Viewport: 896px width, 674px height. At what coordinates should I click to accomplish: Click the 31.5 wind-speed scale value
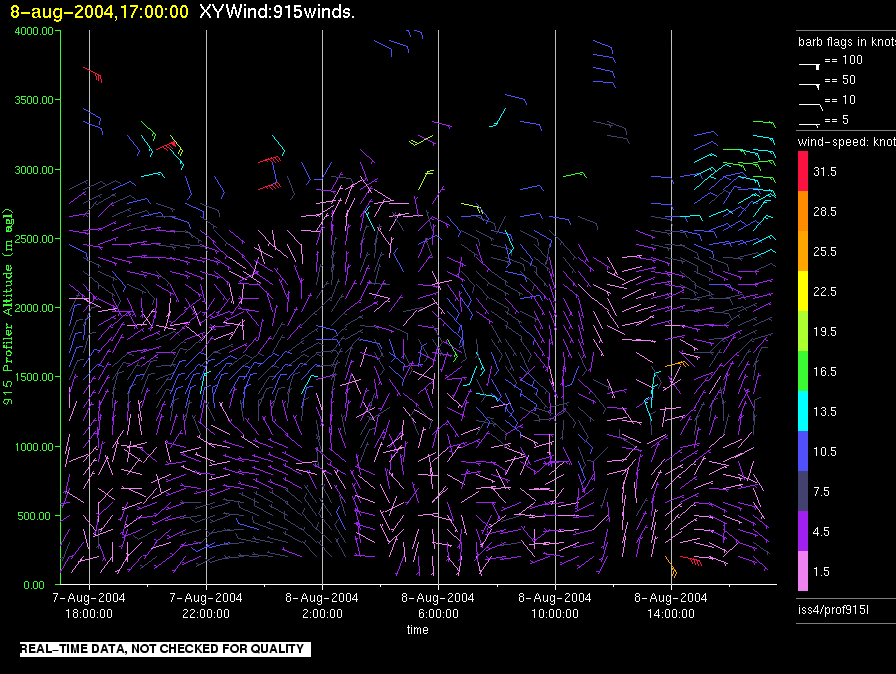[825, 172]
